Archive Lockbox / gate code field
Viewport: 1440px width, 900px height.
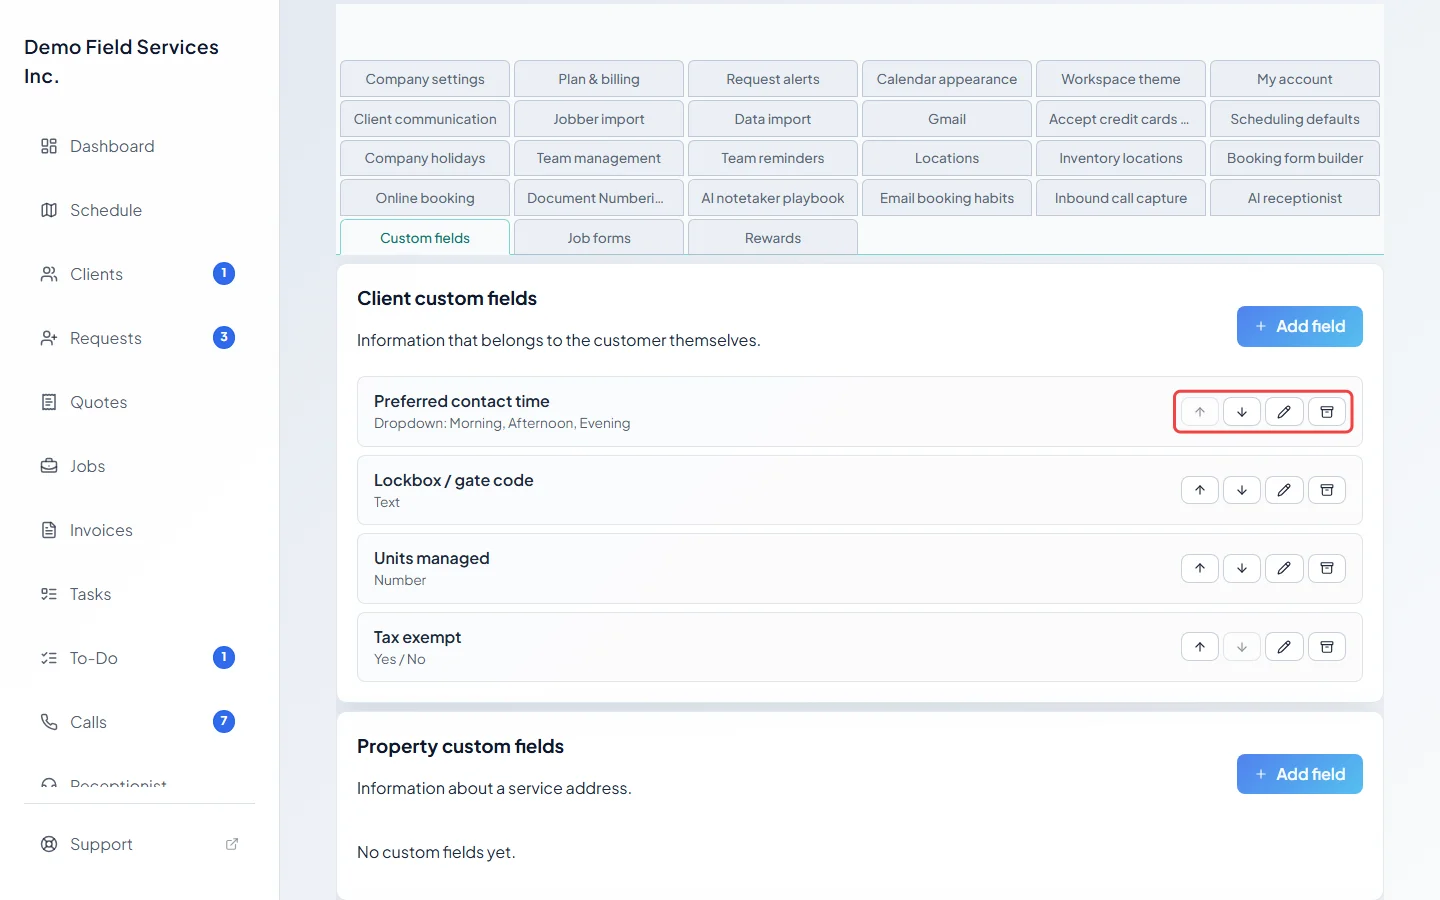[x=1327, y=490]
